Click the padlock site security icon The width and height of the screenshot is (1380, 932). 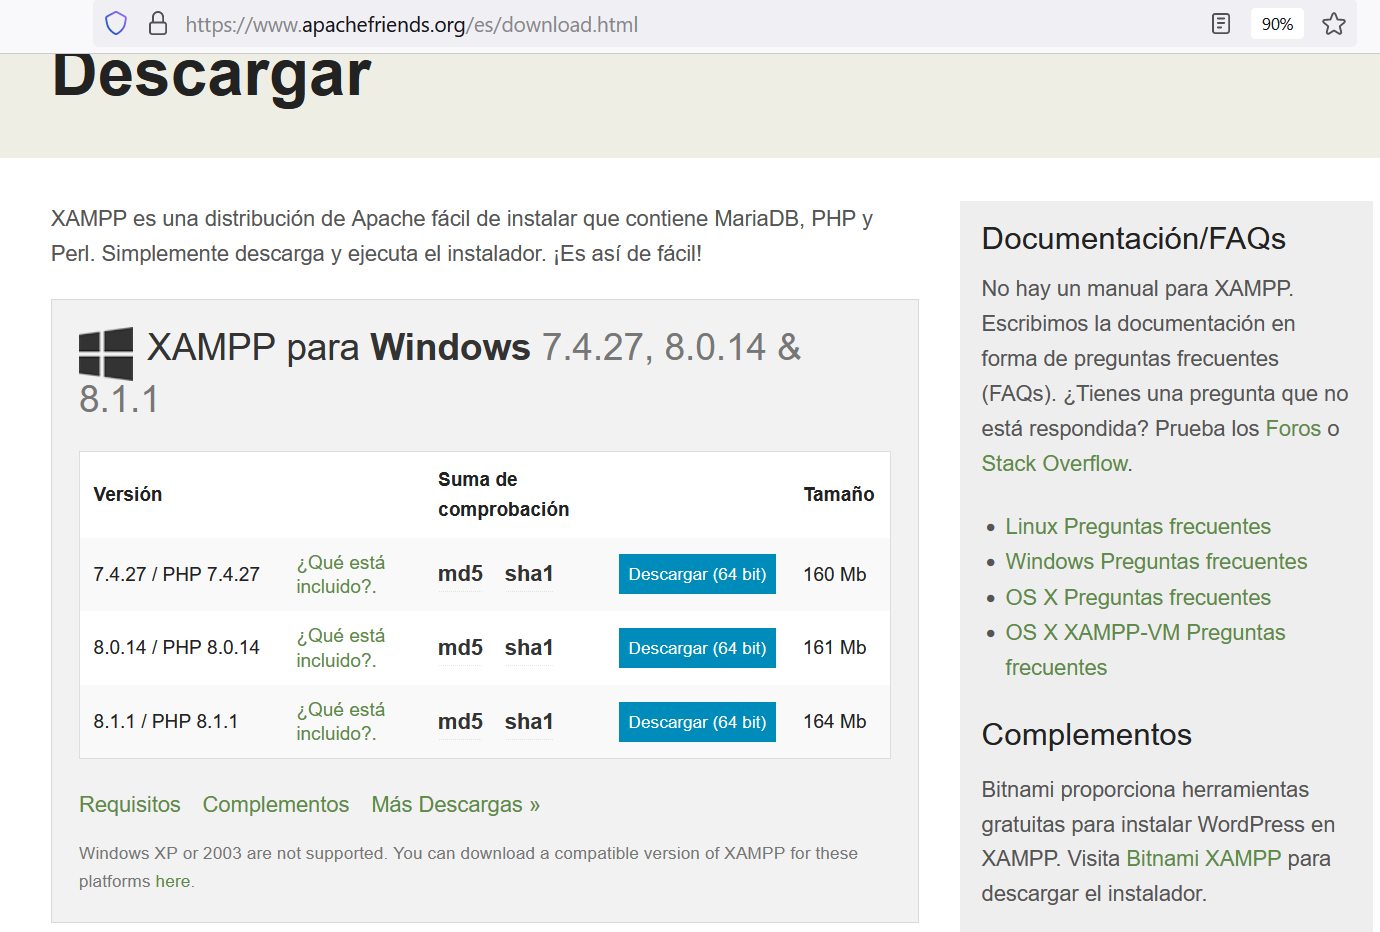(x=157, y=24)
